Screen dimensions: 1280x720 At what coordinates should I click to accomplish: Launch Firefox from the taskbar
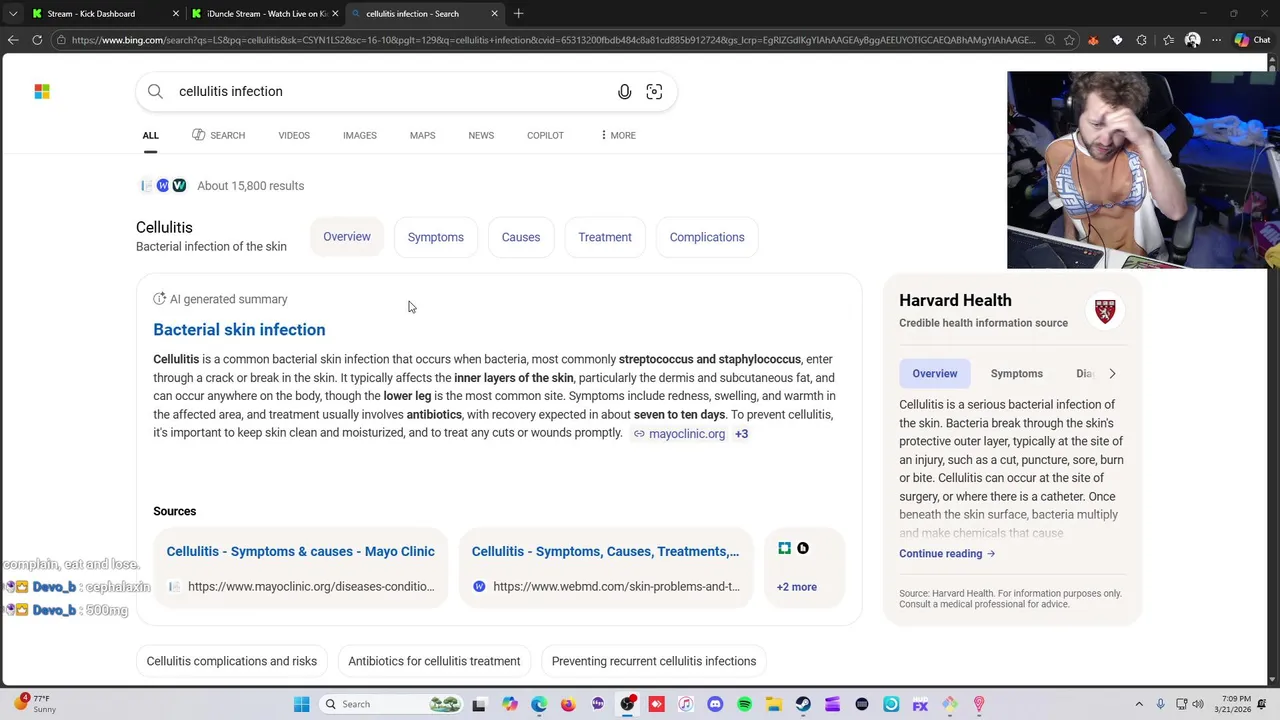point(568,704)
